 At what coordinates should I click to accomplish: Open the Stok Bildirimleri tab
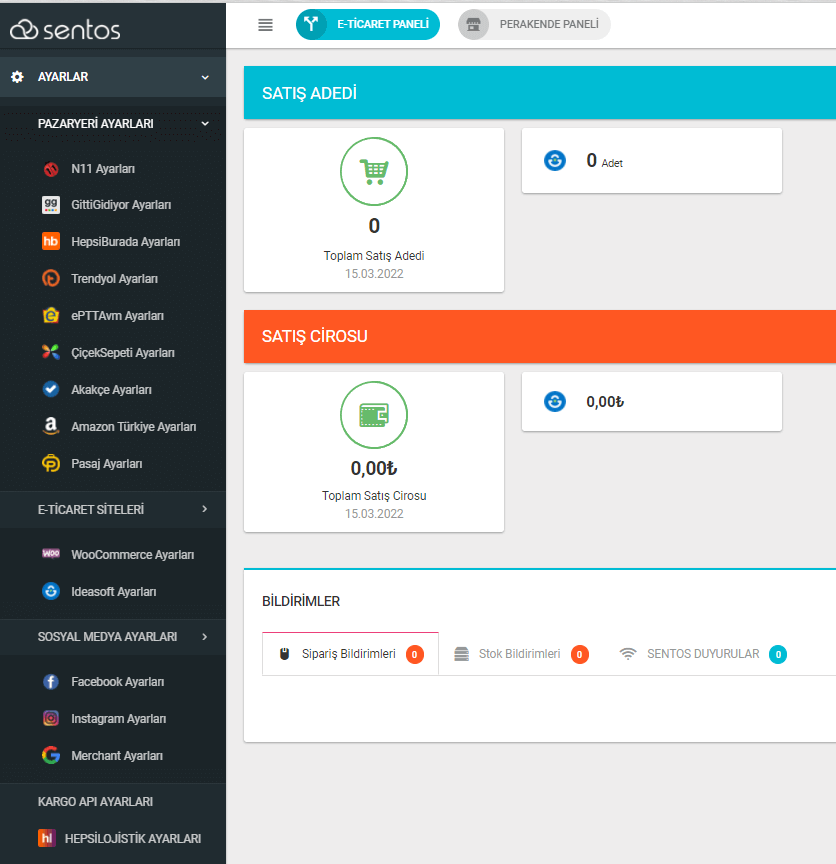pyautogui.click(x=521, y=654)
